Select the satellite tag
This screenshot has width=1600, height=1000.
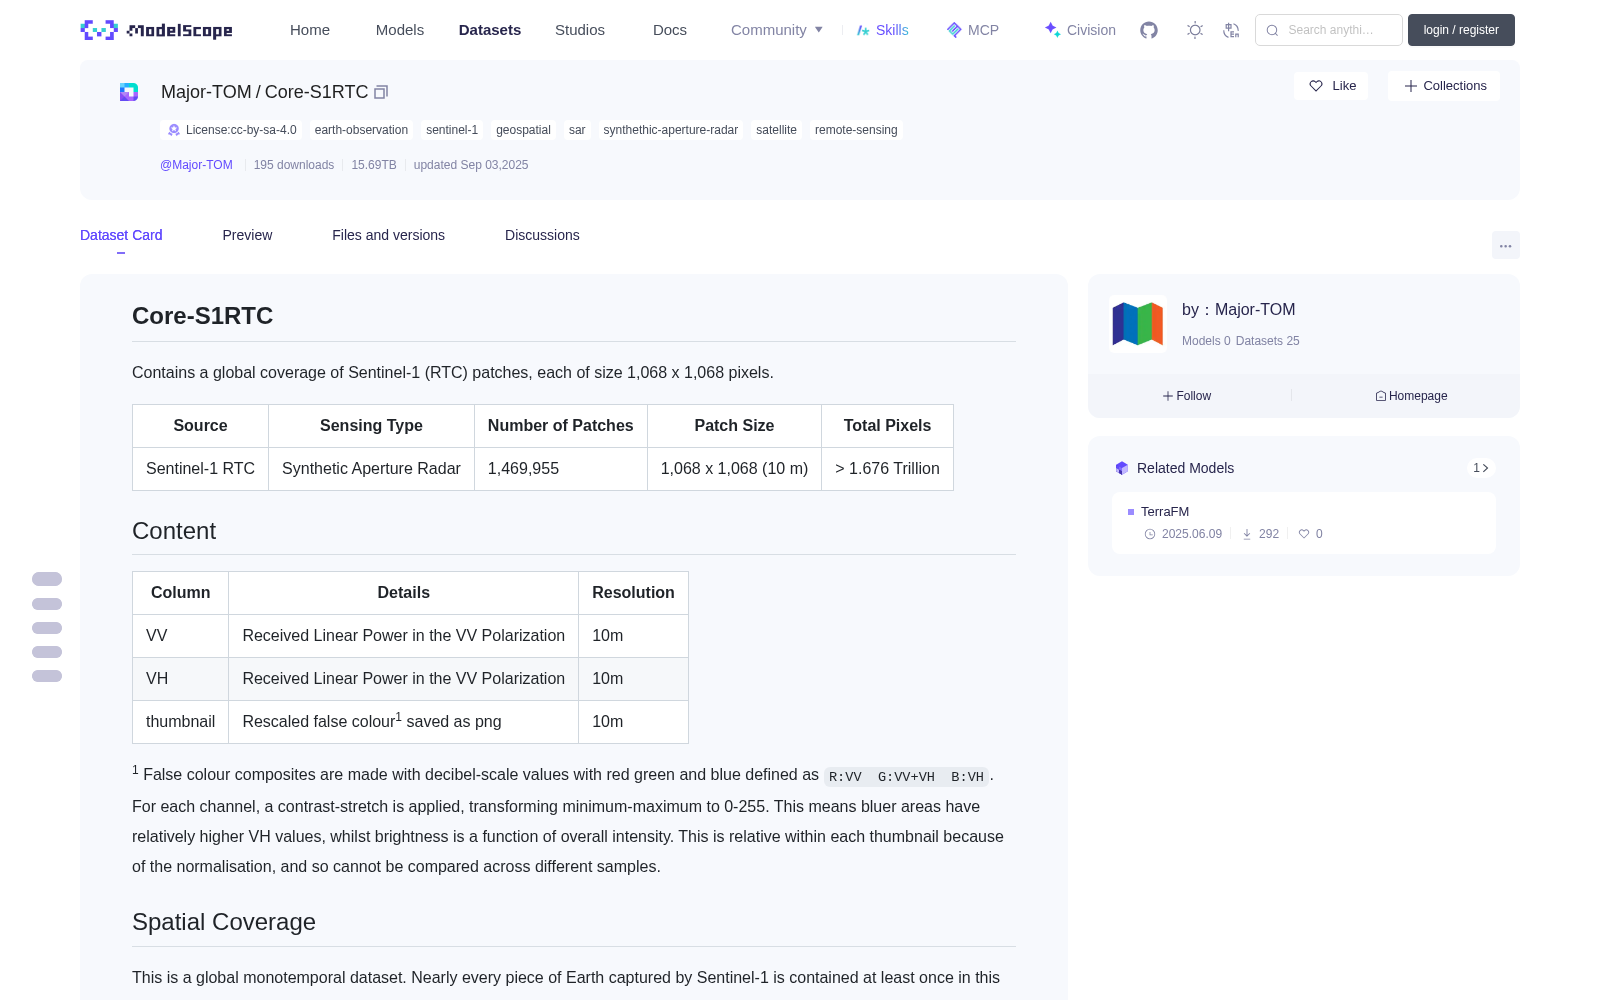(x=776, y=130)
